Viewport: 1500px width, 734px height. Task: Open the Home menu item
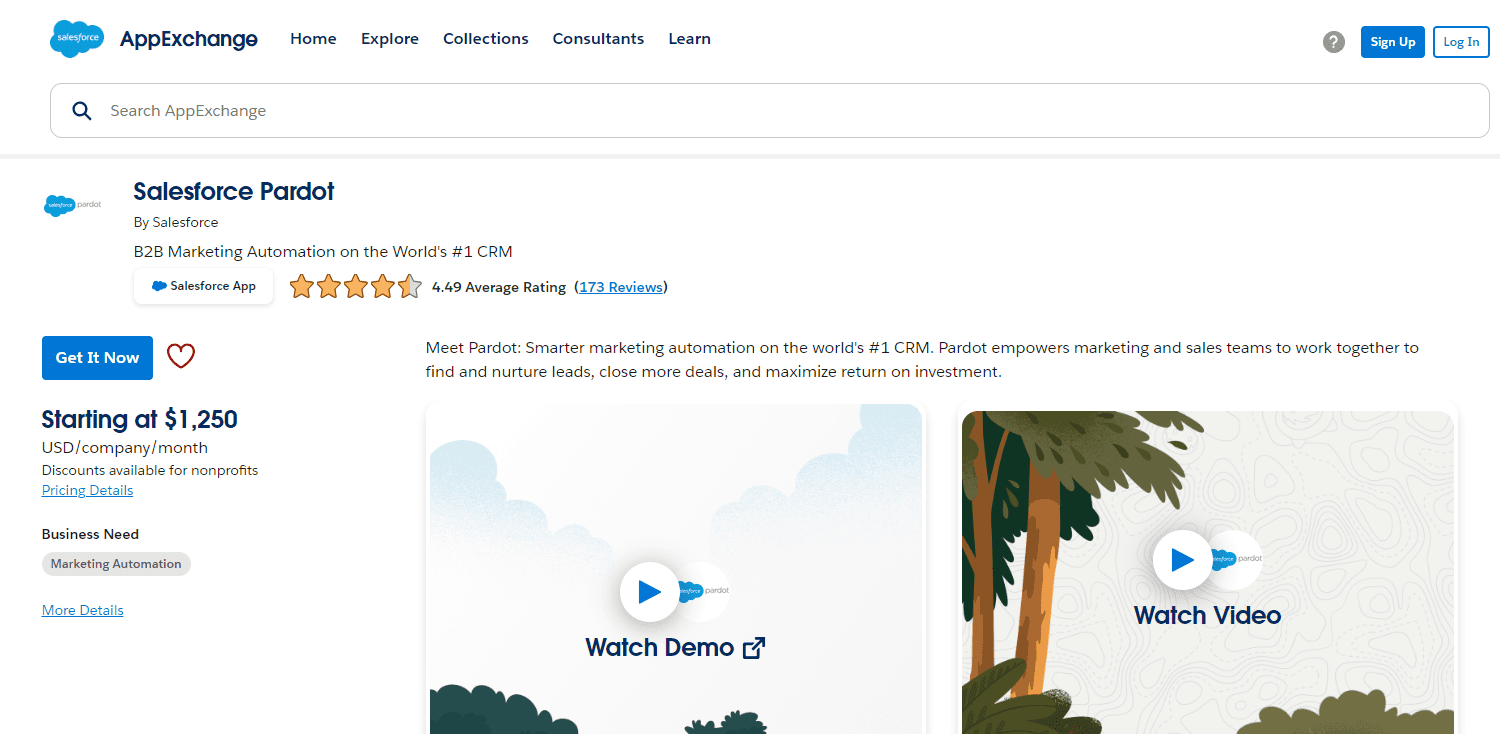[313, 39]
